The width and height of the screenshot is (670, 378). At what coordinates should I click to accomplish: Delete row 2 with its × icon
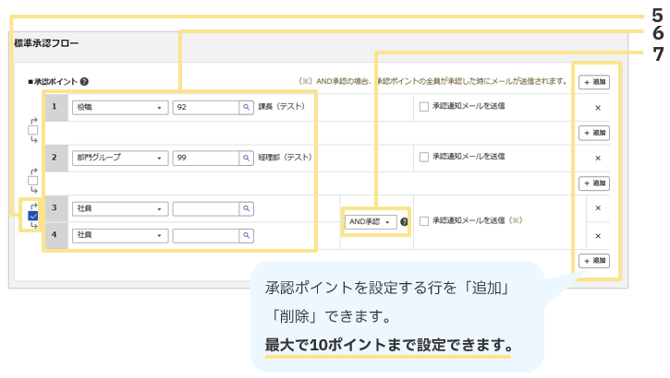click(x=598, y=158)
